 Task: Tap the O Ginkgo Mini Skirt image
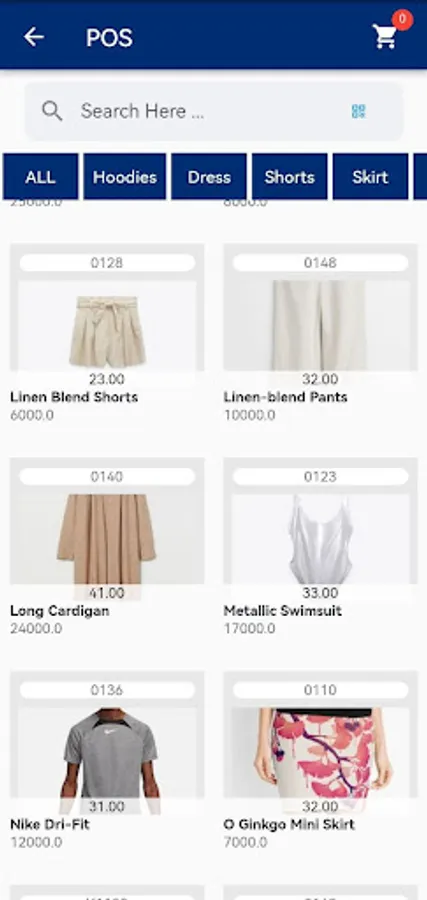[x=320, y=753]
